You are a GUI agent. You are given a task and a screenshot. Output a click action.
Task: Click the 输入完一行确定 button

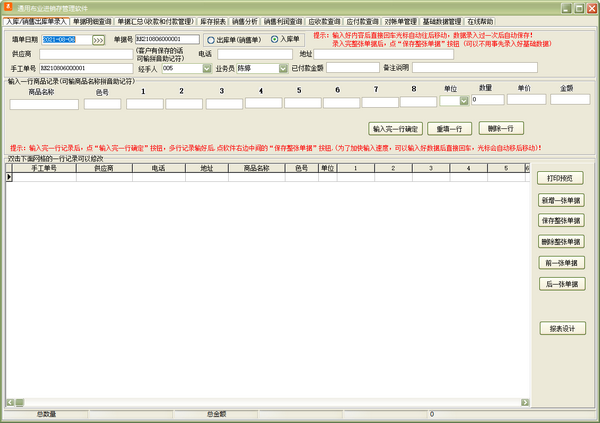tap(396, 128)
